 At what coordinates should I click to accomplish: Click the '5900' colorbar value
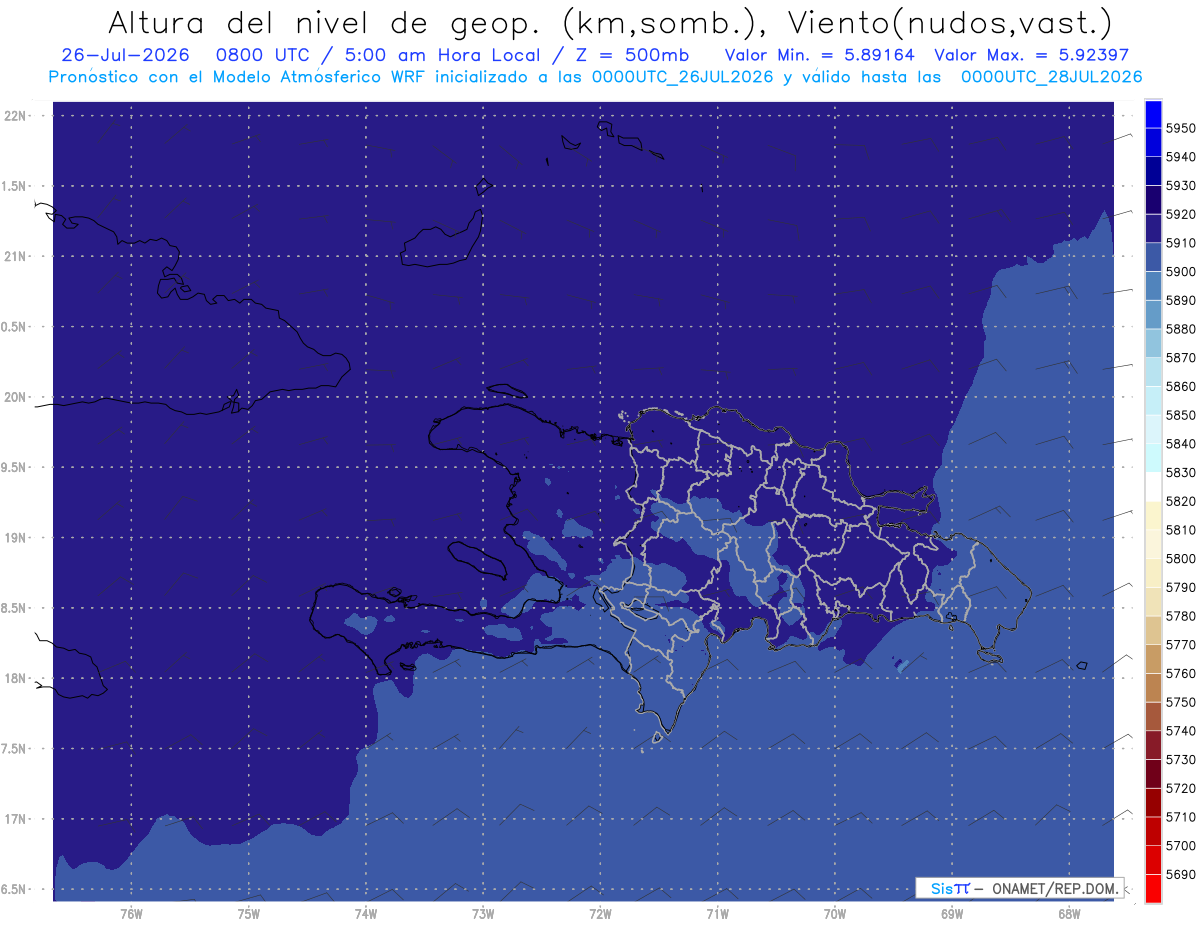(1181, 272)
